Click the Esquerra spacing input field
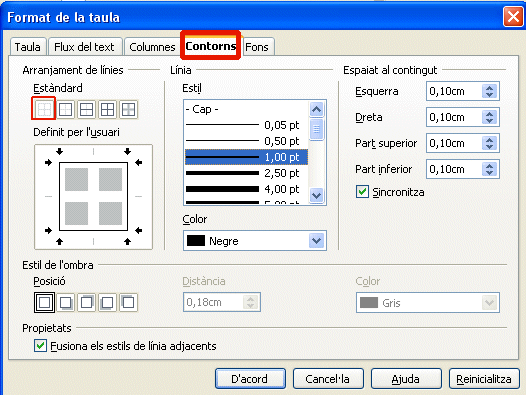The width and height of the screenshot is (526, 395). coord(455,91)
